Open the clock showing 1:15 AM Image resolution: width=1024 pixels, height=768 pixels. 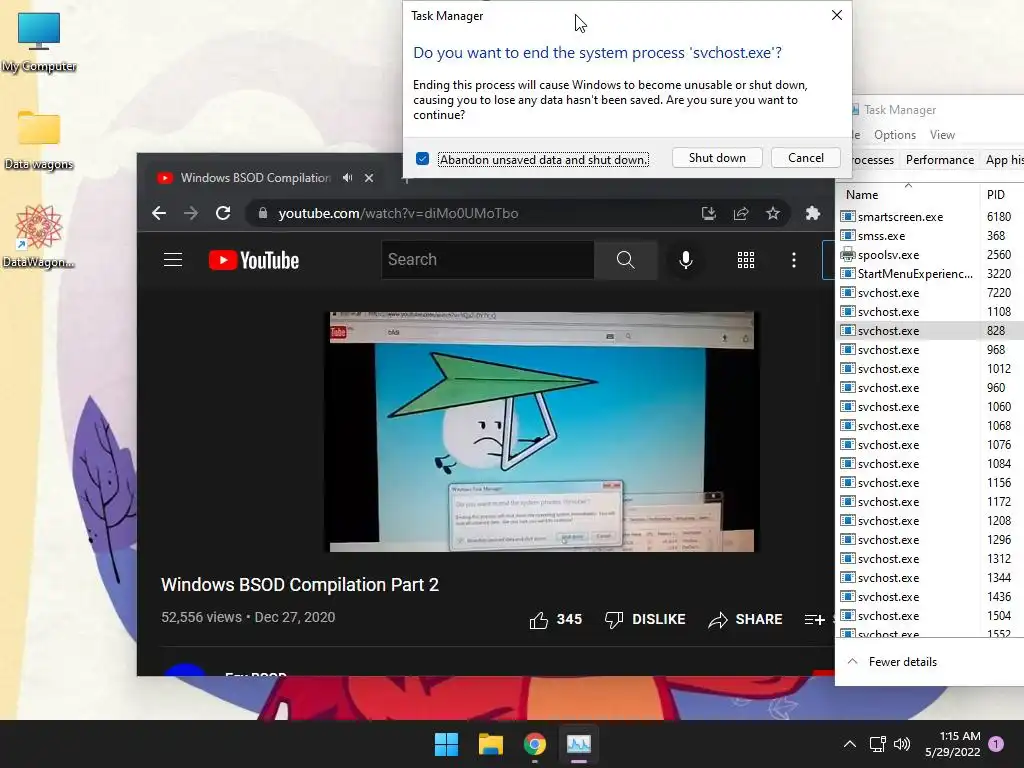coord(953,744)
